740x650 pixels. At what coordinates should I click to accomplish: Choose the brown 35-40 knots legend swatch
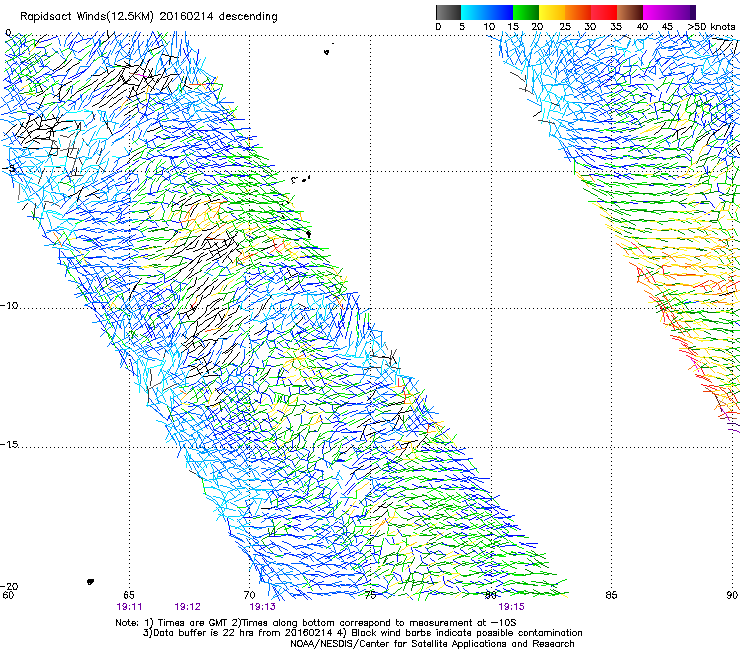tap(630, 12)
